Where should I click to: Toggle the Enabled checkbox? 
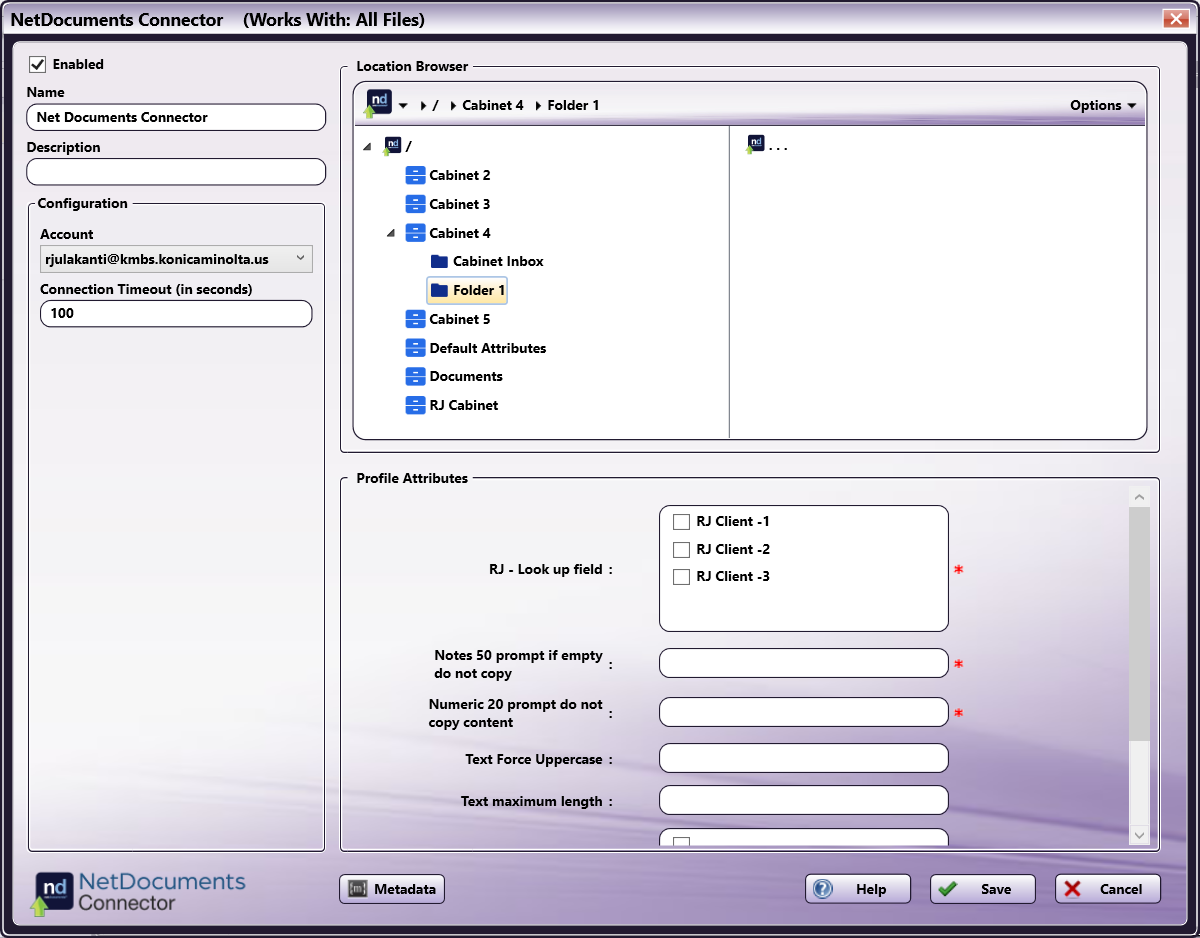click(38, 64)
